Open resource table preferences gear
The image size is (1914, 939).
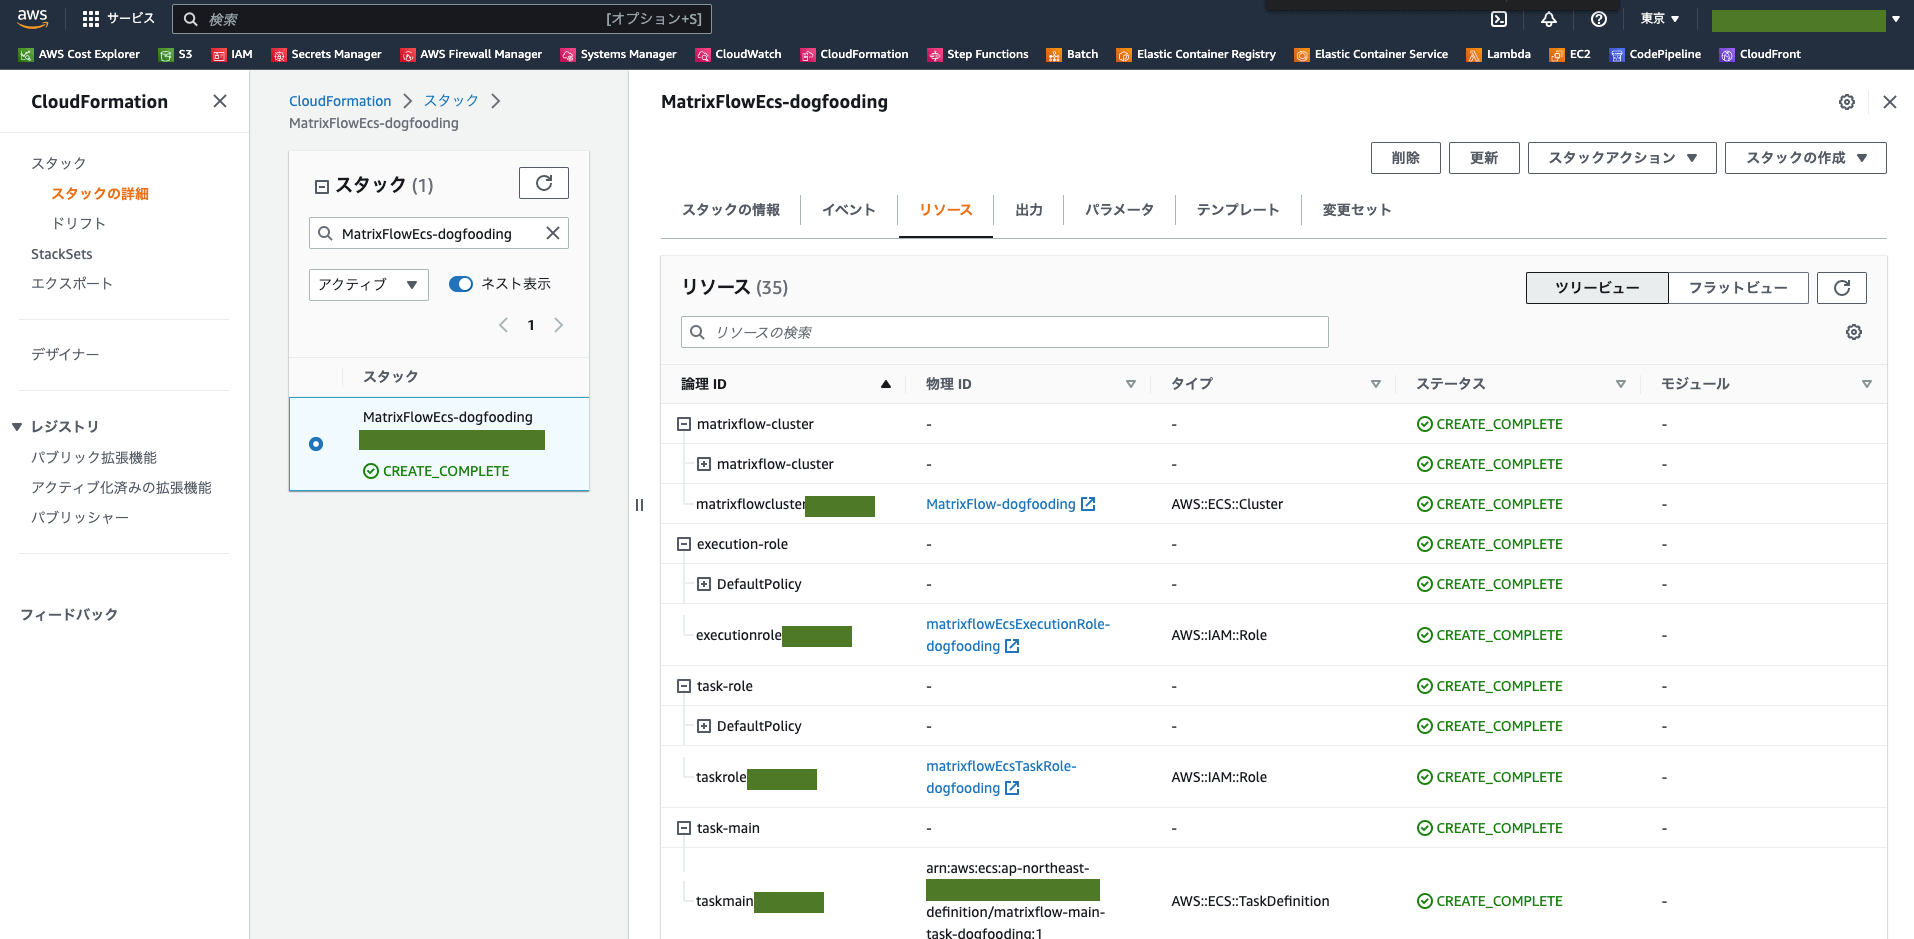[x=1854, y=332]
